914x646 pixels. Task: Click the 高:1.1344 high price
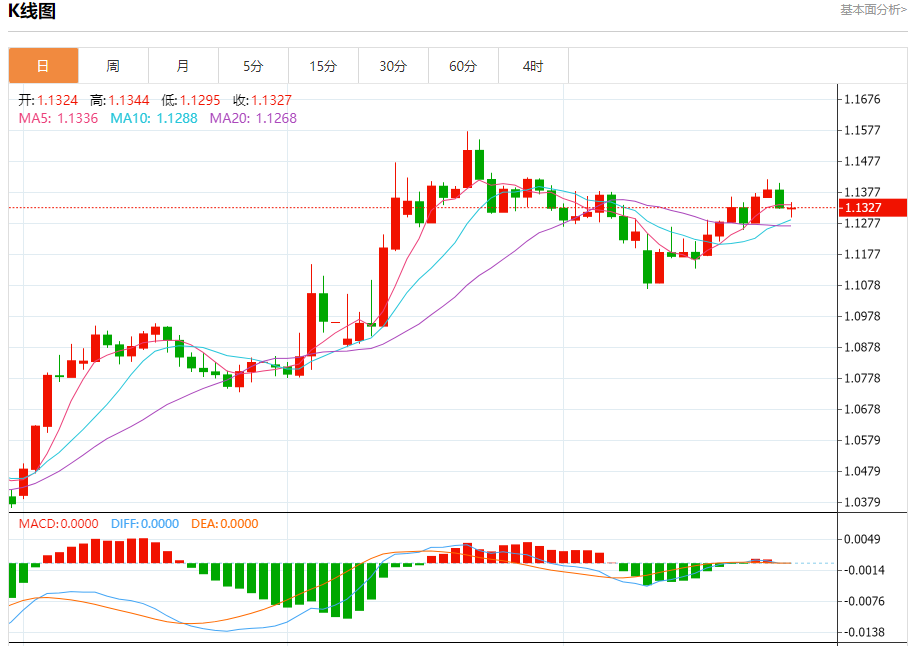point(119,100)
